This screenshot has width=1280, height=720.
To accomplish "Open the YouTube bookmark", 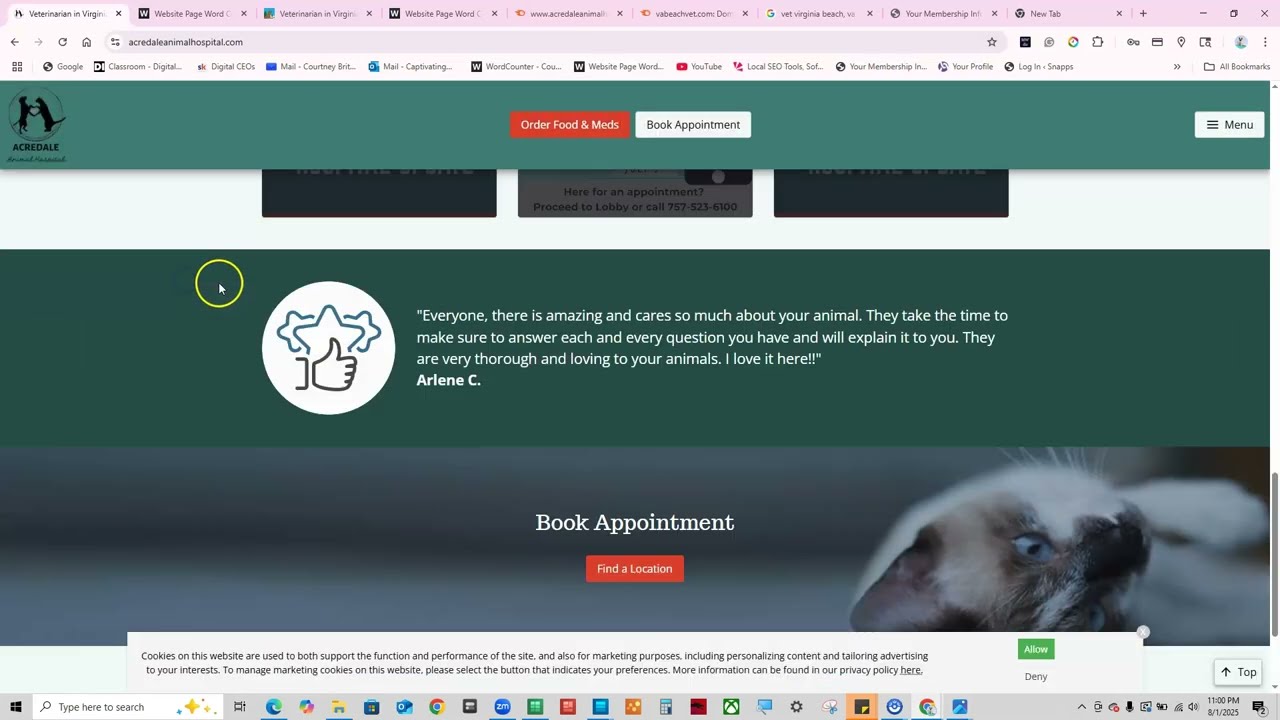I will [x=699, y=67].
